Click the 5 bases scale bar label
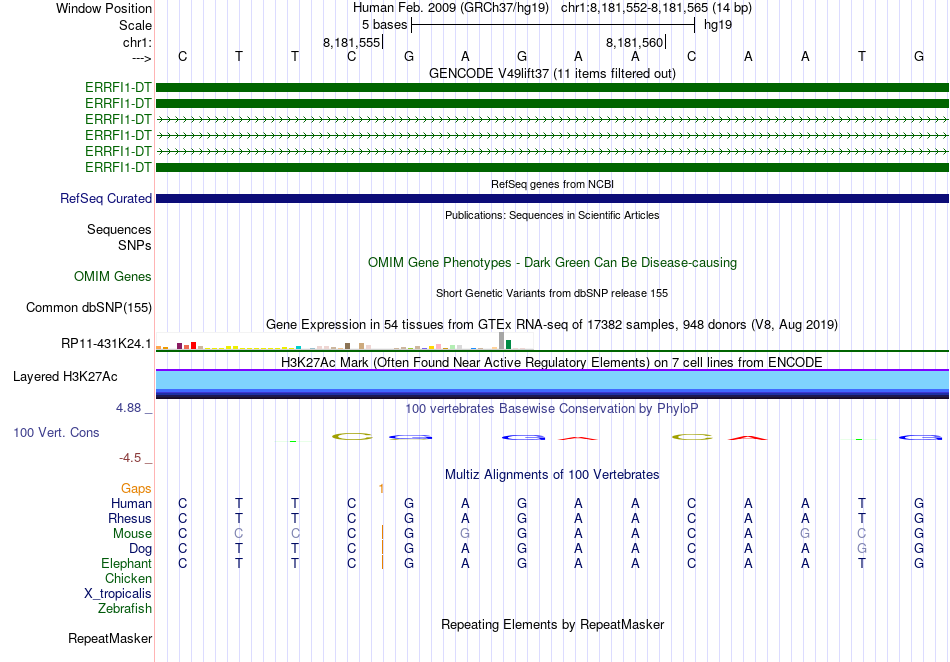The image size is (950, 662). point(385,25)
